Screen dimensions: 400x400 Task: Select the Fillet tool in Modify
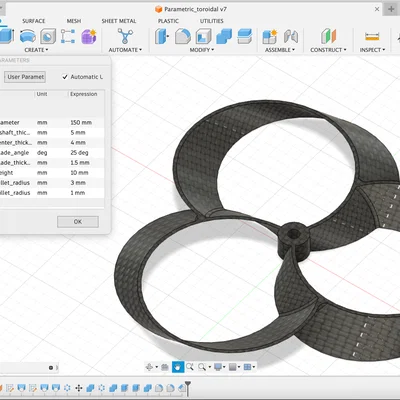click(x=182, y=36)
